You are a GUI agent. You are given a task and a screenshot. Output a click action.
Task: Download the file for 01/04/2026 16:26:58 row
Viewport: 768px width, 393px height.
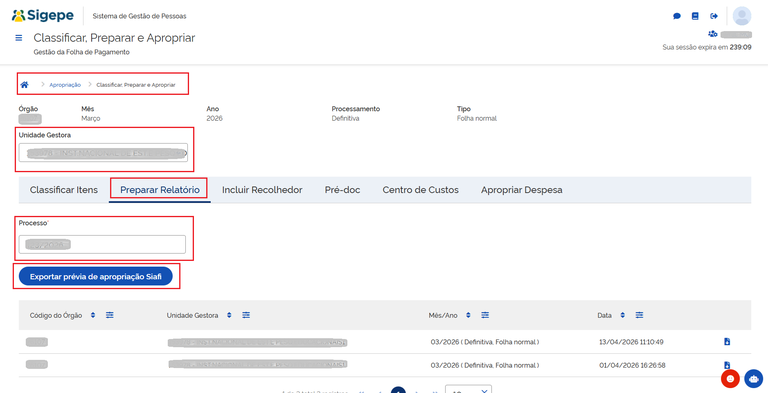(727, 365)
